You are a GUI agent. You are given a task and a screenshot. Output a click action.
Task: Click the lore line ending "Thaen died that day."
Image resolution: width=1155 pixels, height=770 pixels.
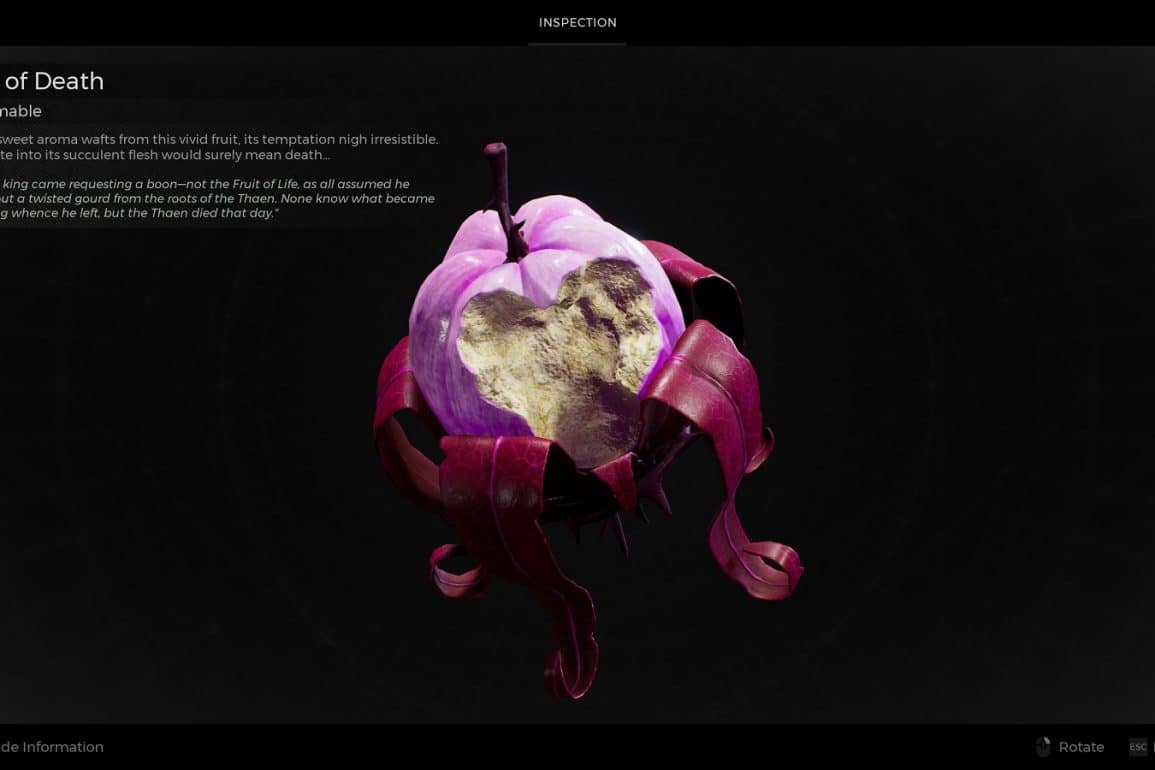pyautogui.click(x=139, y=213)
